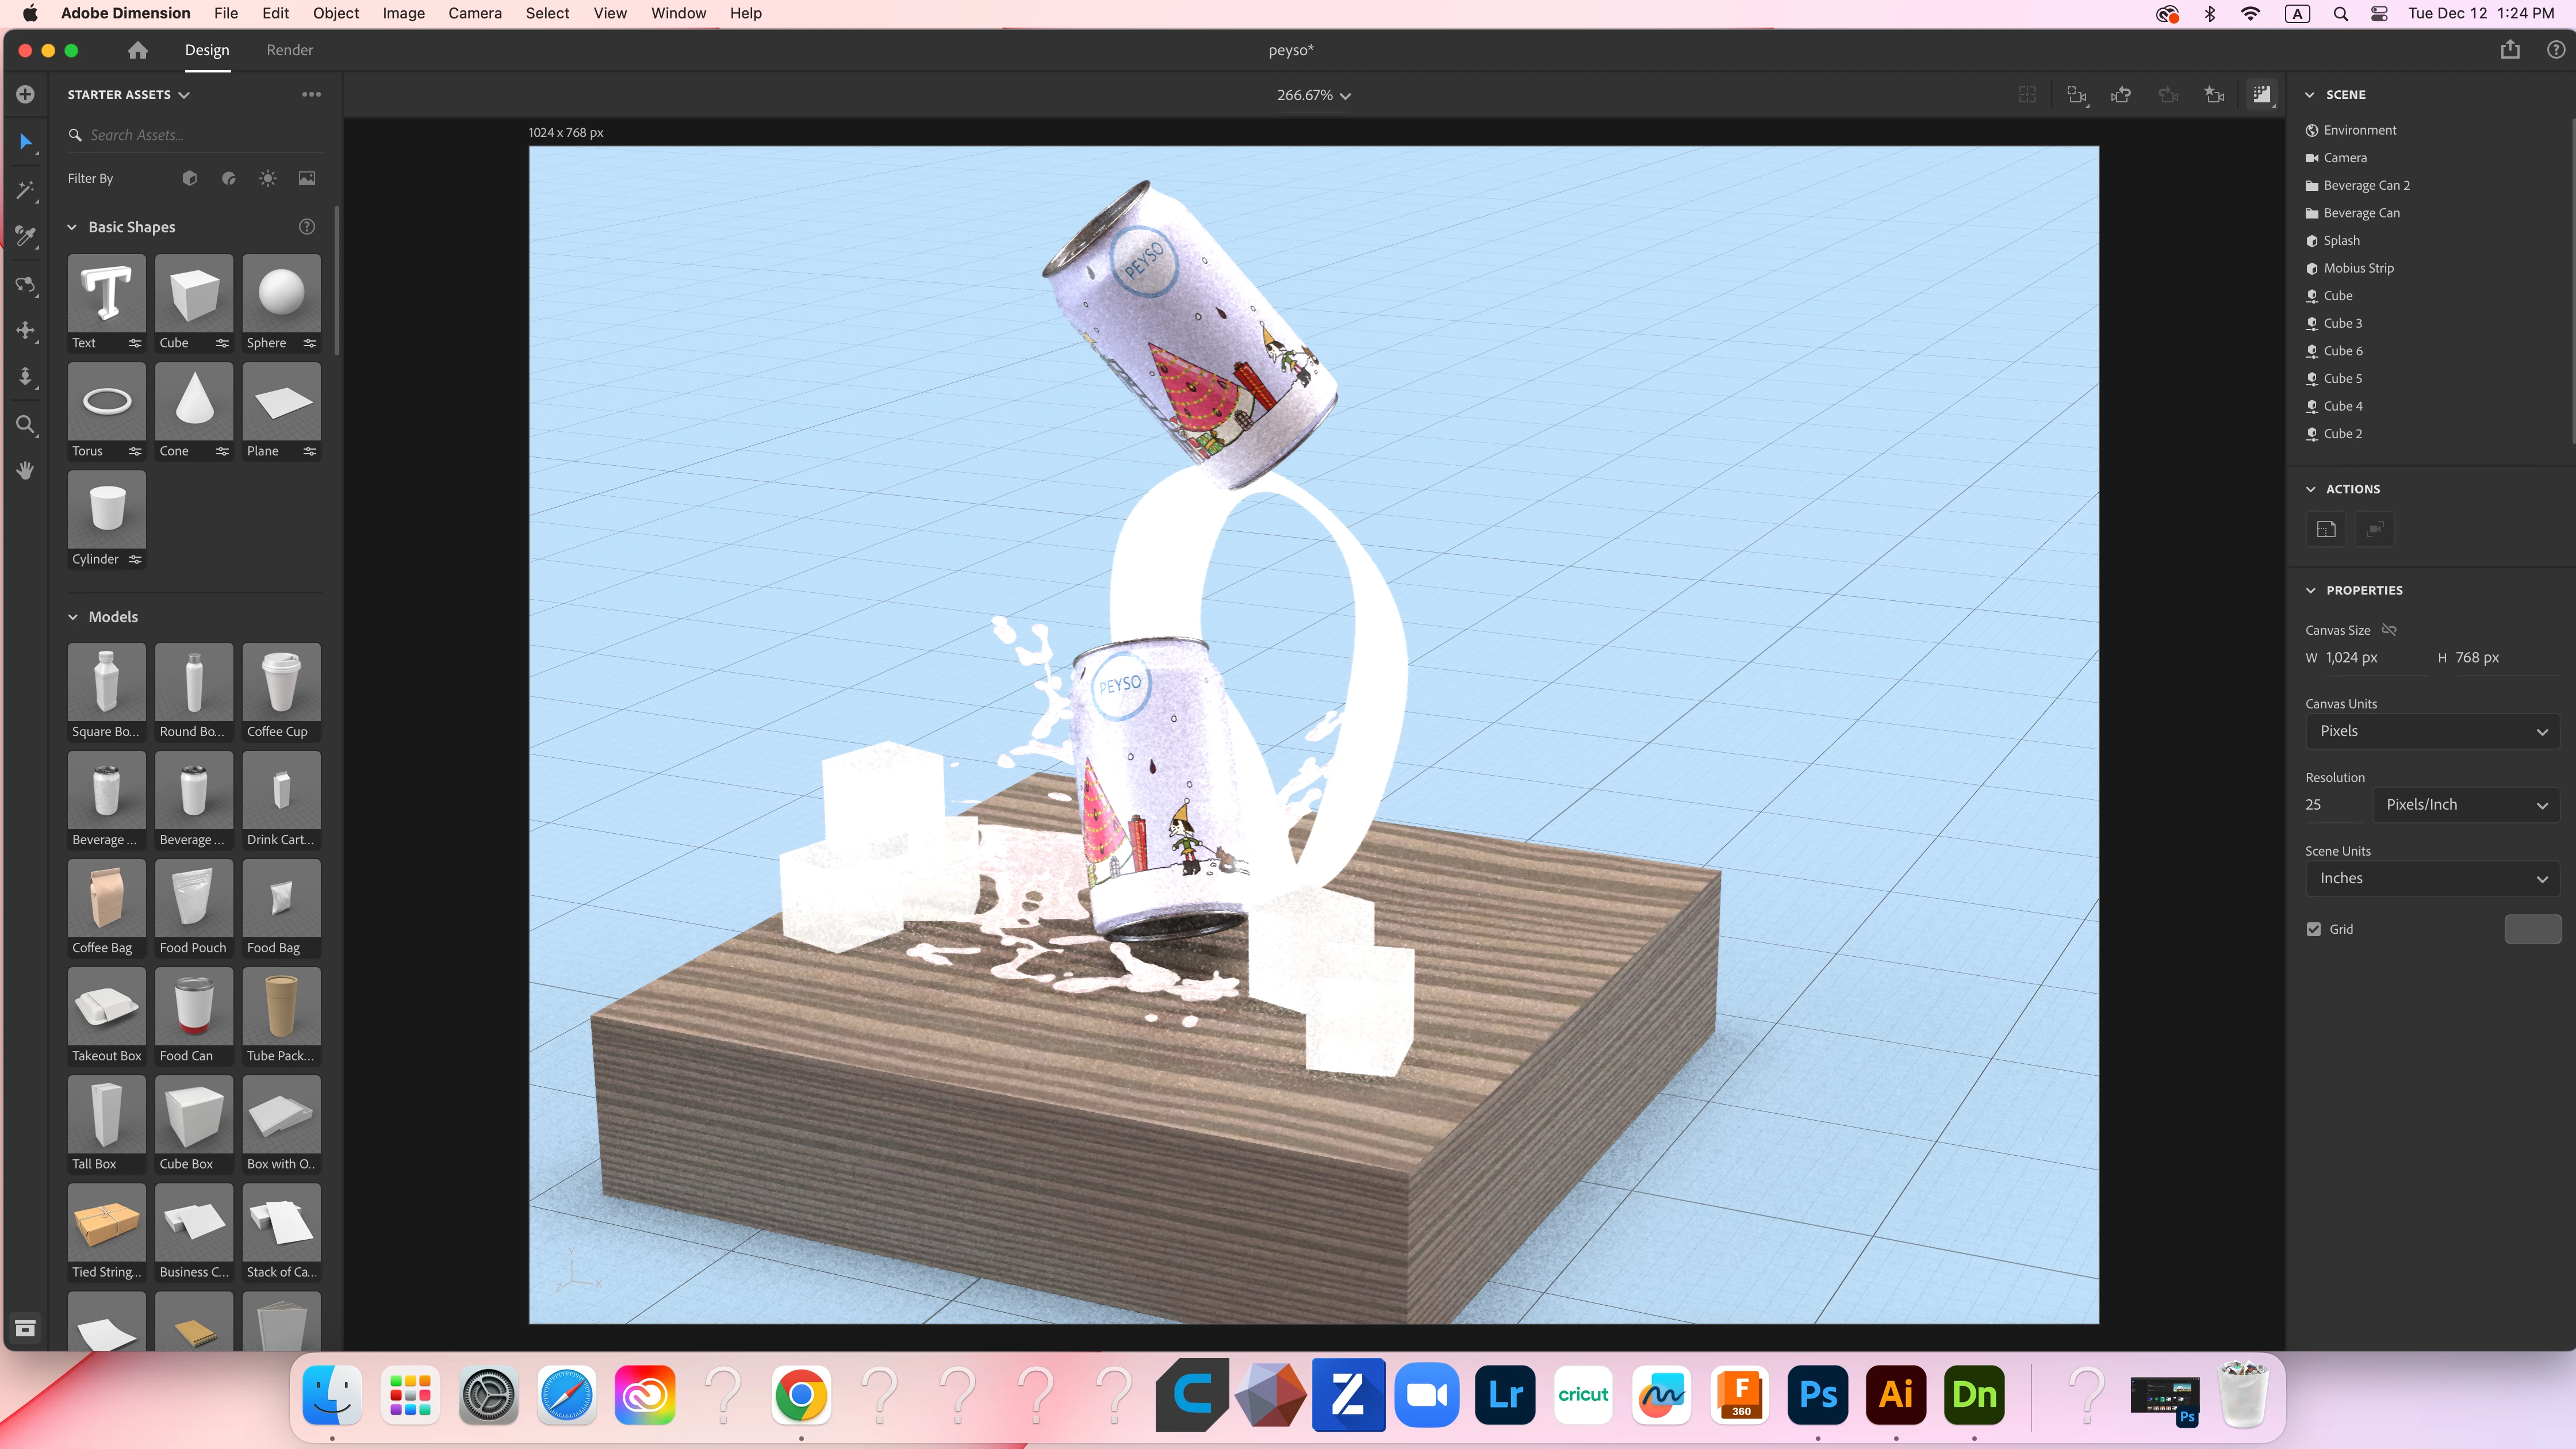Open the Camera menu
2576x1449 pixels.
[x=474, y=13]
